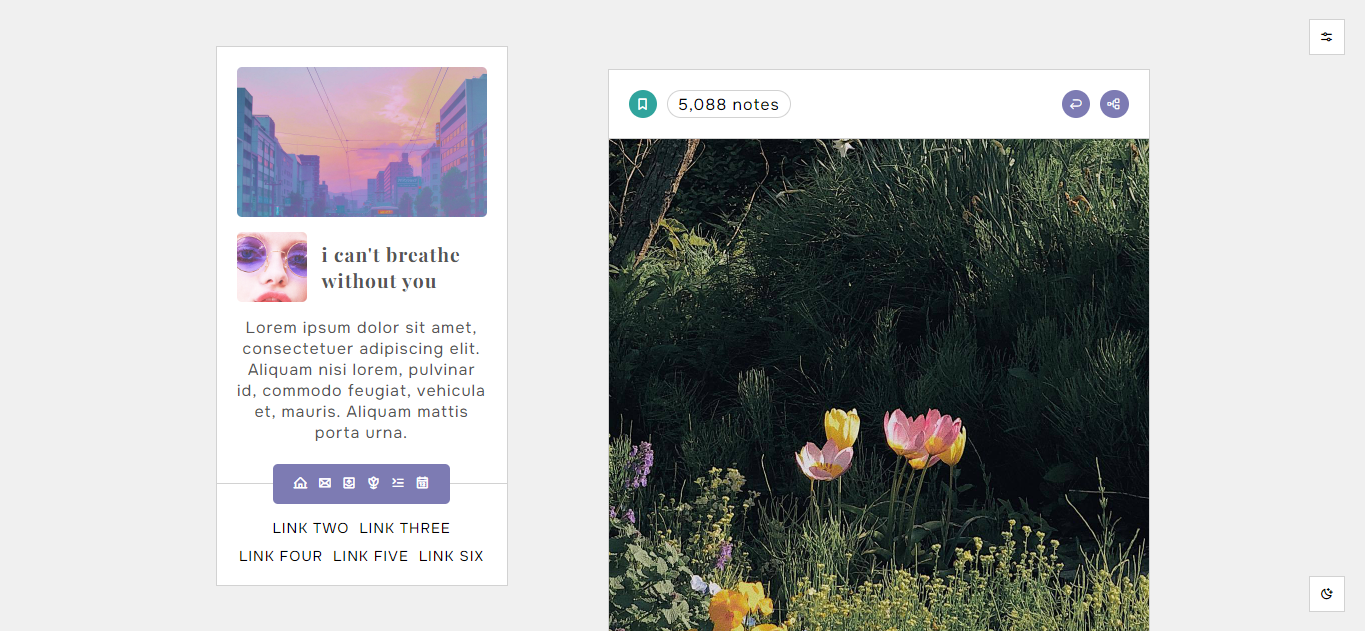Click the home icon in purple navbar
This screenshot has height=631, width=1365.
pyautogui.click(x=300, y=483)
